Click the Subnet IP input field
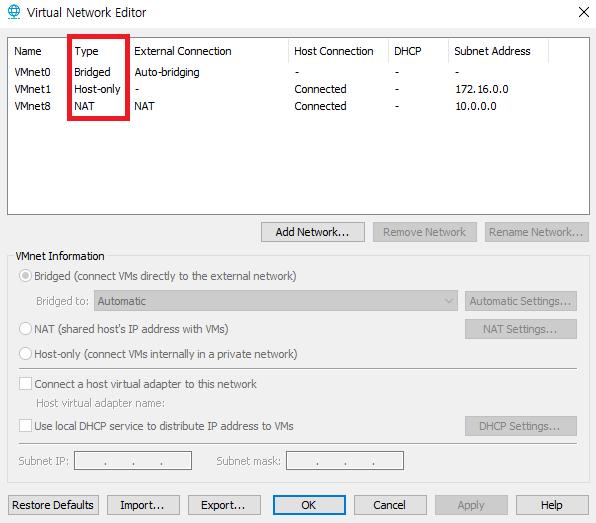The width and height of the screenshot is (596, 523). (133, 461)
